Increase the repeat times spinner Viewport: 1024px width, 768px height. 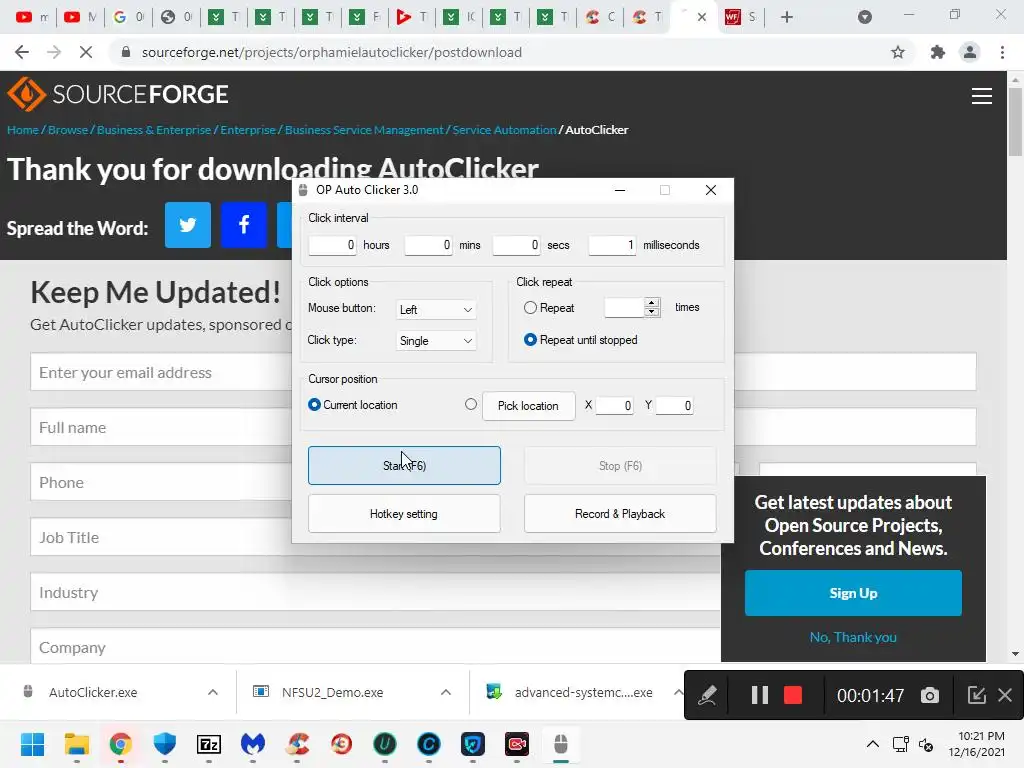[x=652, y=302]
